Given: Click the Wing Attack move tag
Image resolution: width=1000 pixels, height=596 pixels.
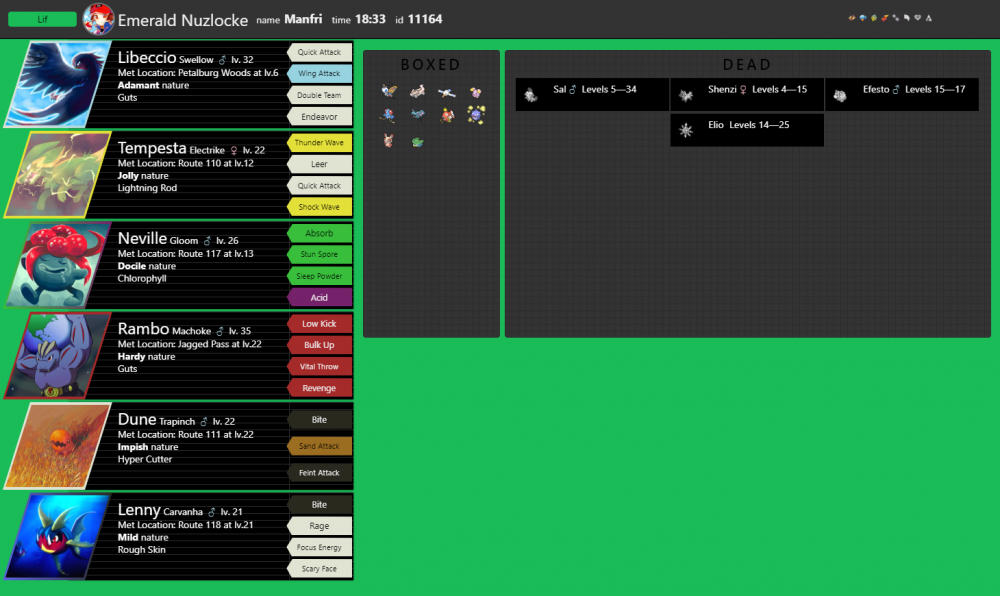Looking at the screenshot, I should pos(319,74).
